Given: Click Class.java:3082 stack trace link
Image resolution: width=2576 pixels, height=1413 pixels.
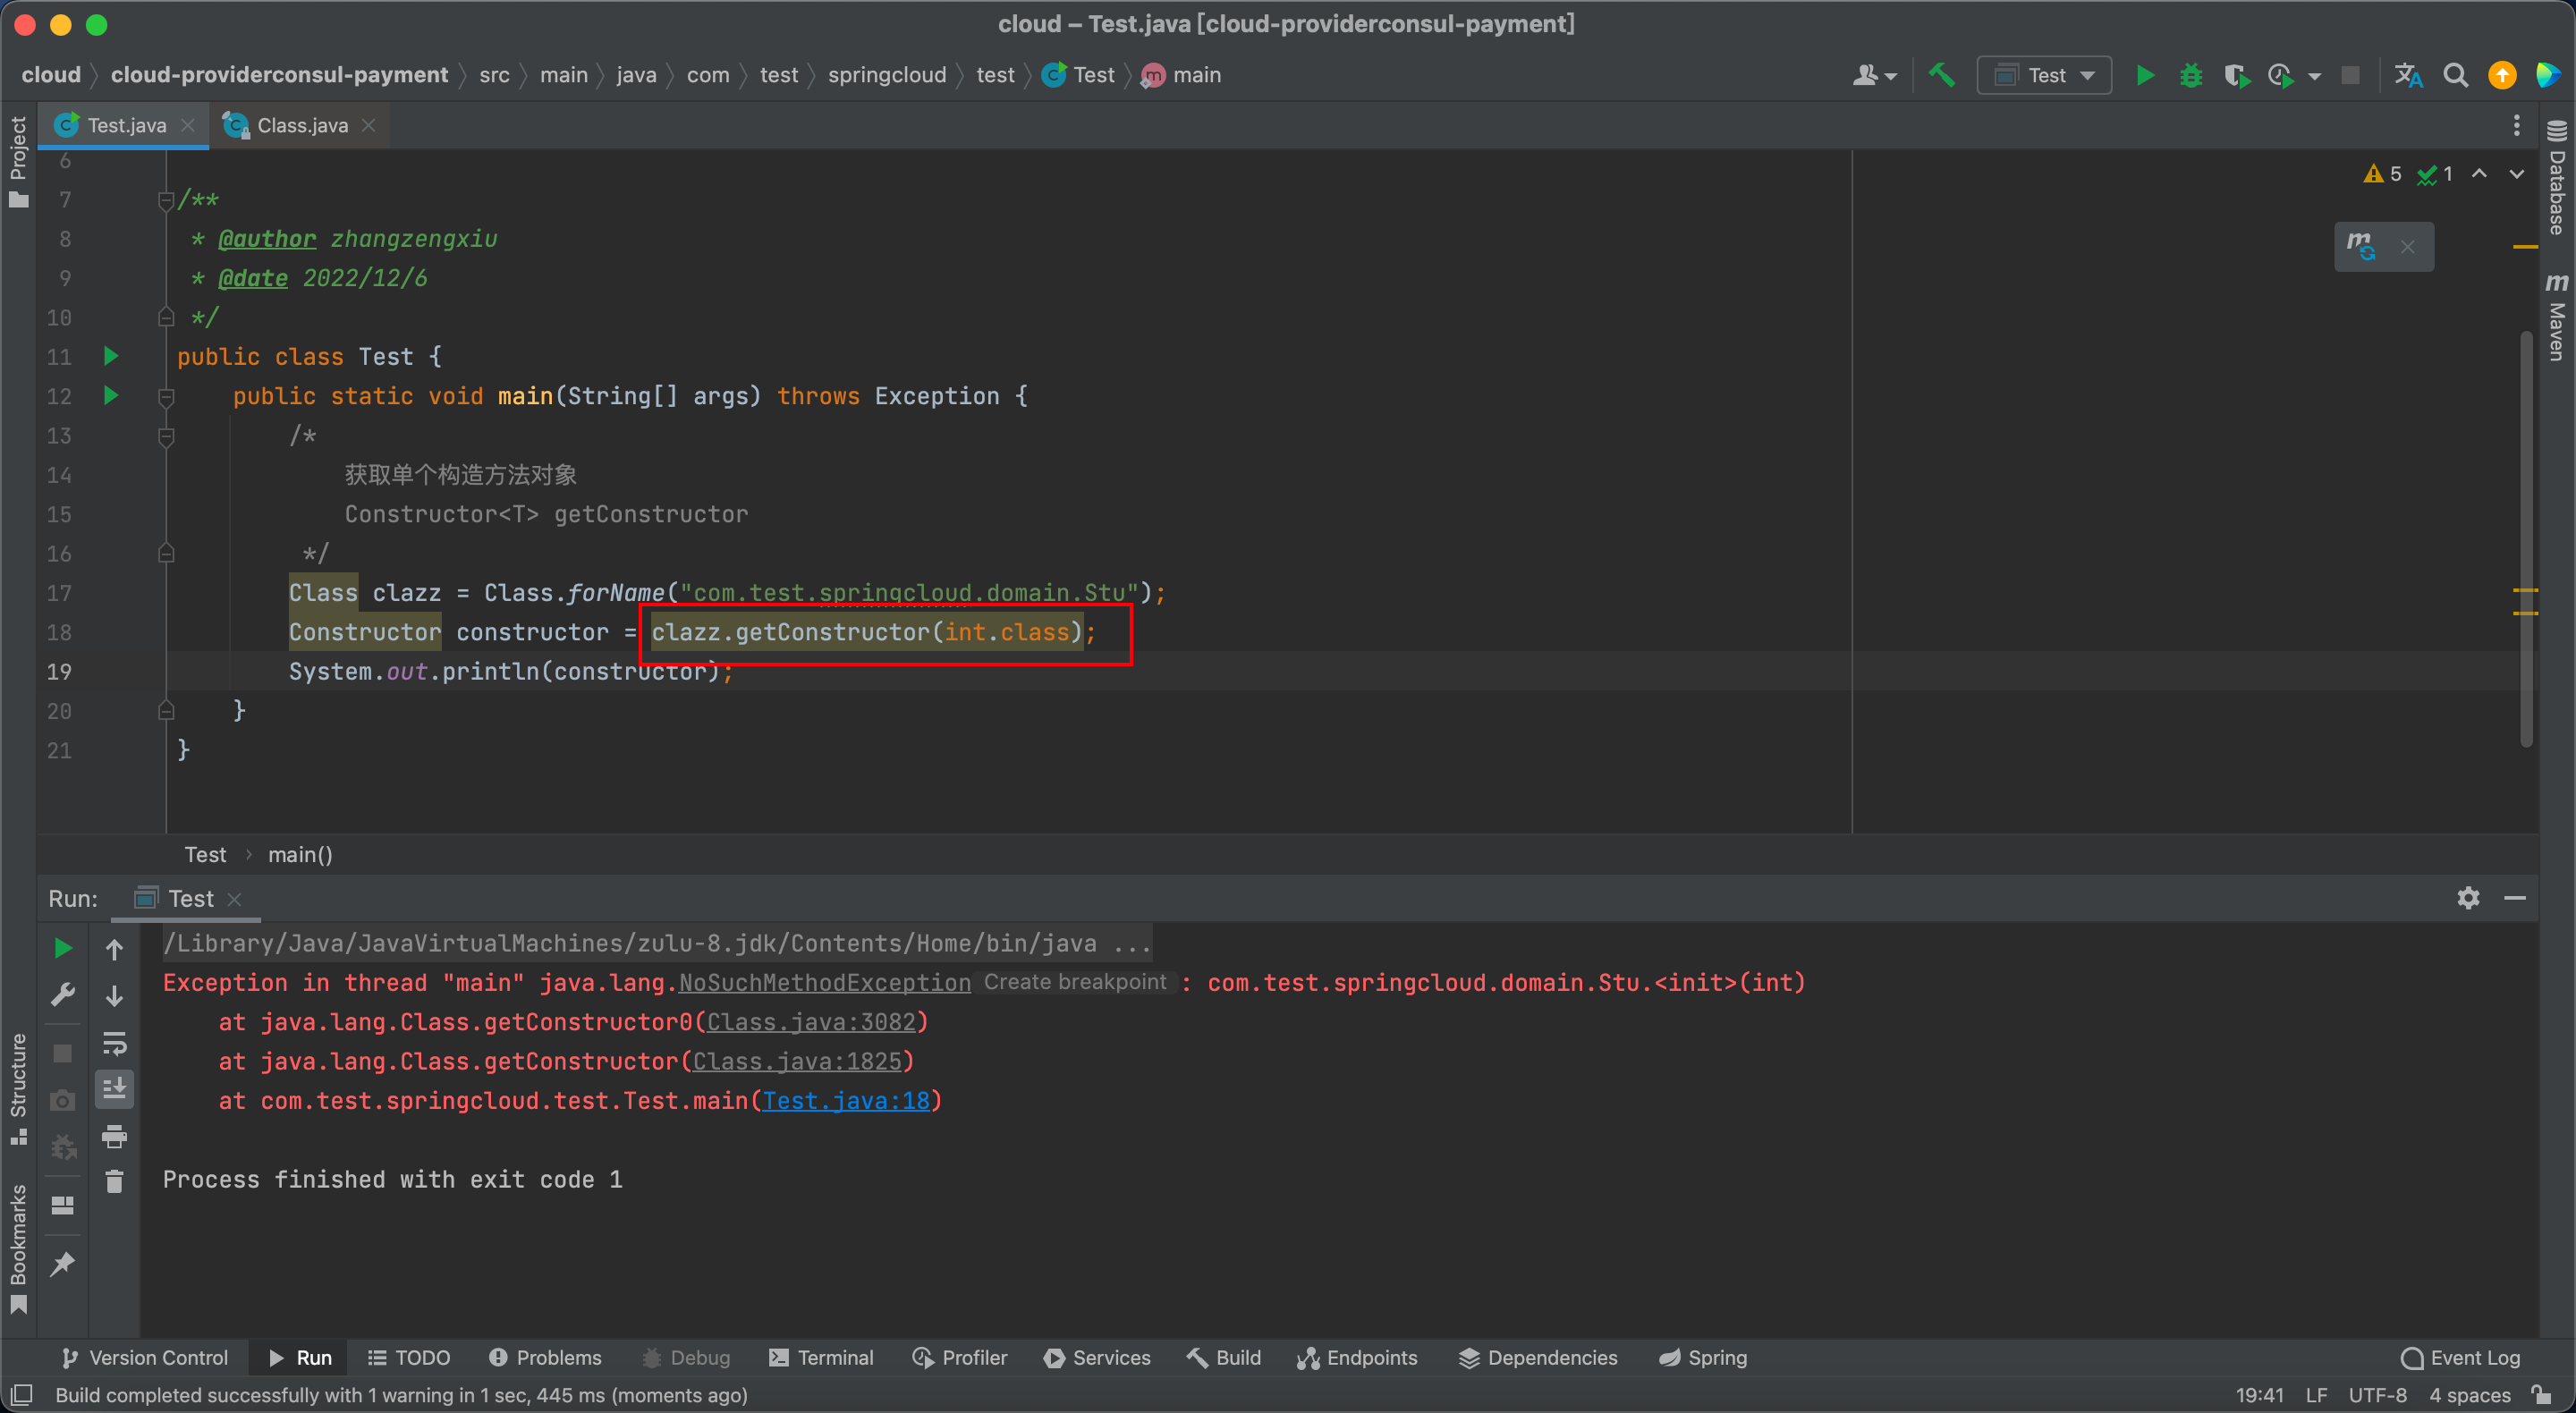Looking at the screenshot, I should (811, 1022).
